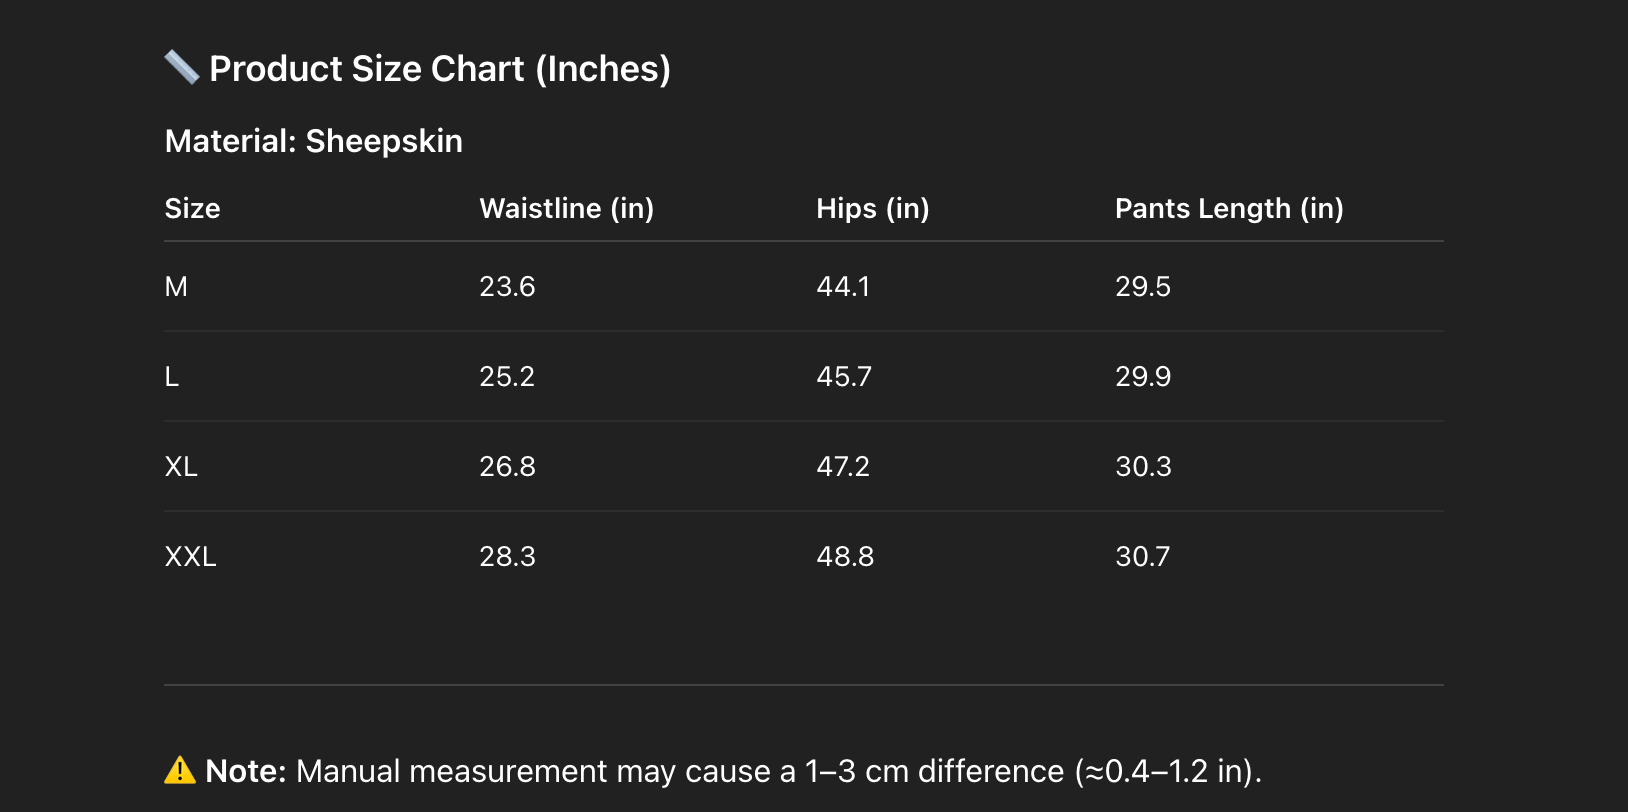The image size is (1628, 812).
Task: Click pants length value 30.3 for XL
Action: [x=1143, y=467]
